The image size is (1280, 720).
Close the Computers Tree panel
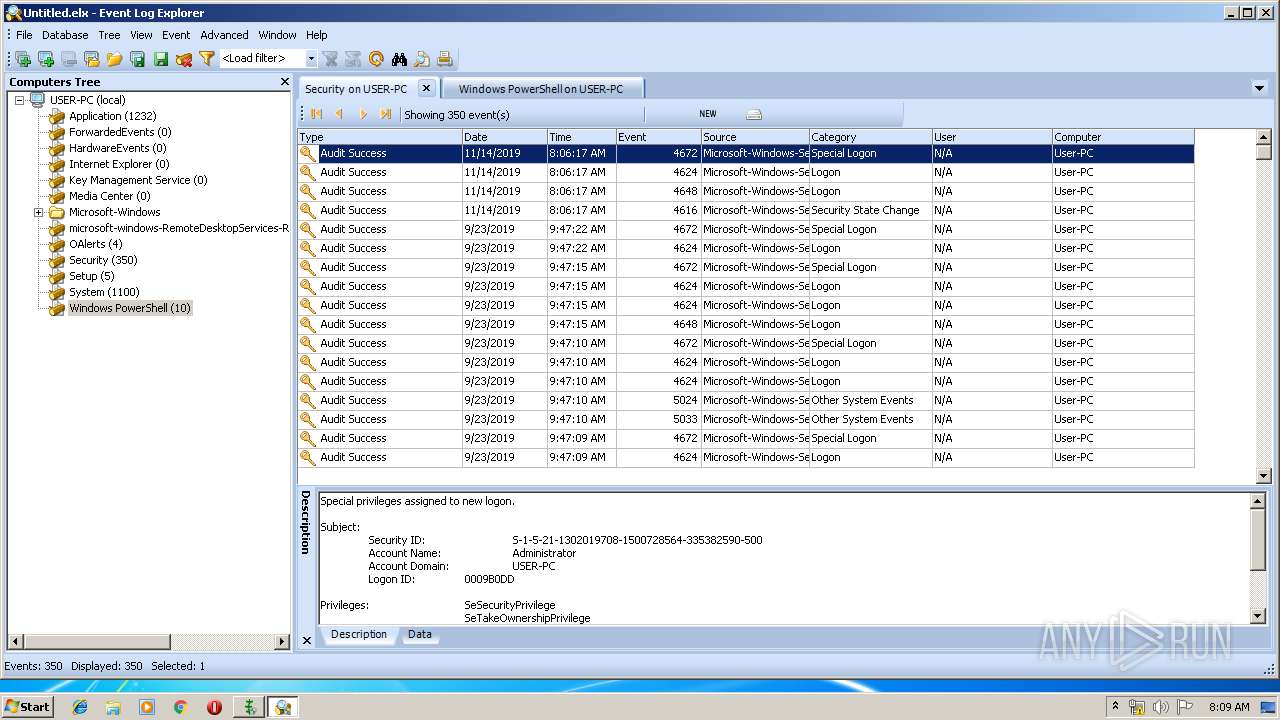pyautogui.click(x=284, y=82)
